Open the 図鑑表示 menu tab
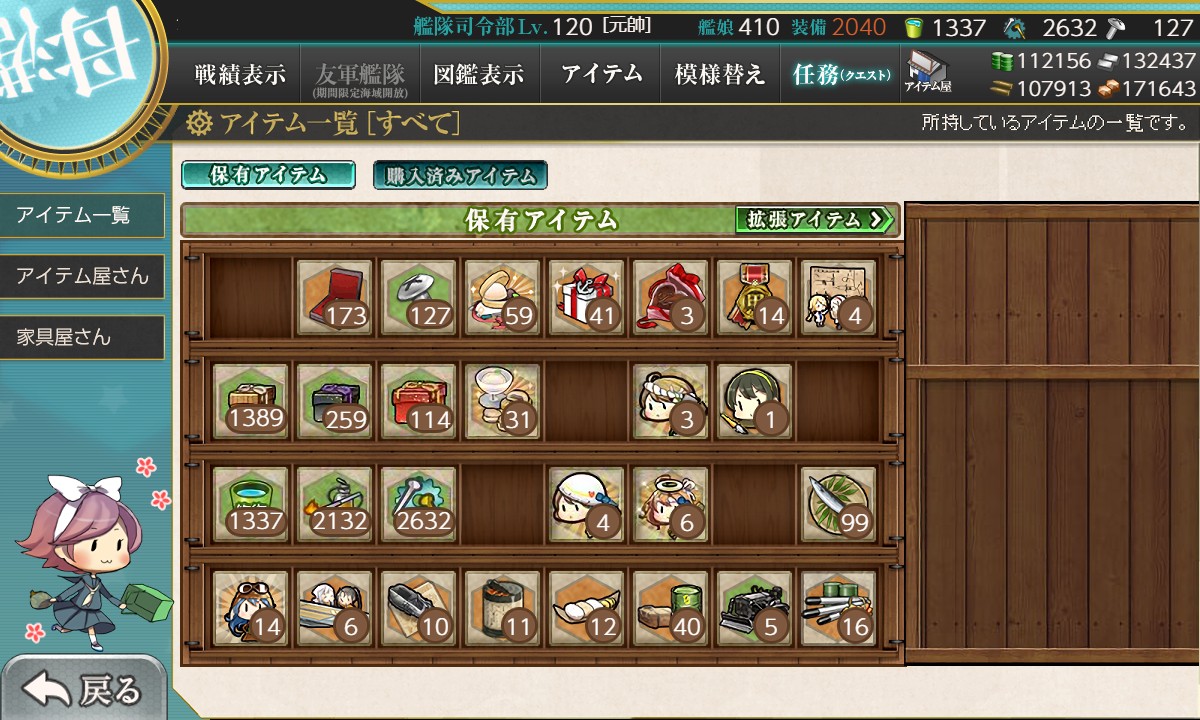Screen dimensions: 1200x720 coord(479,74)
